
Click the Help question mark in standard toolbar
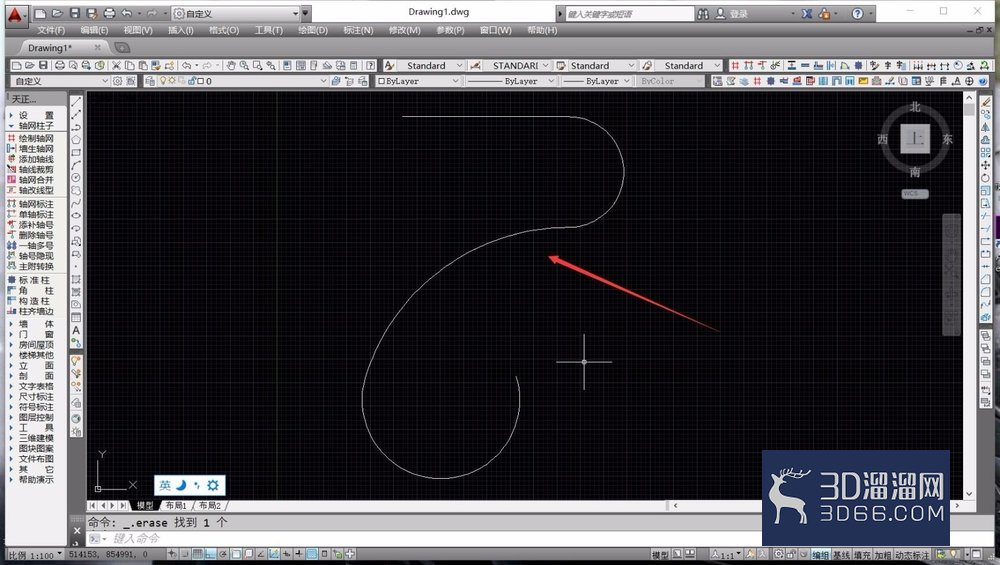click(370, 65)
